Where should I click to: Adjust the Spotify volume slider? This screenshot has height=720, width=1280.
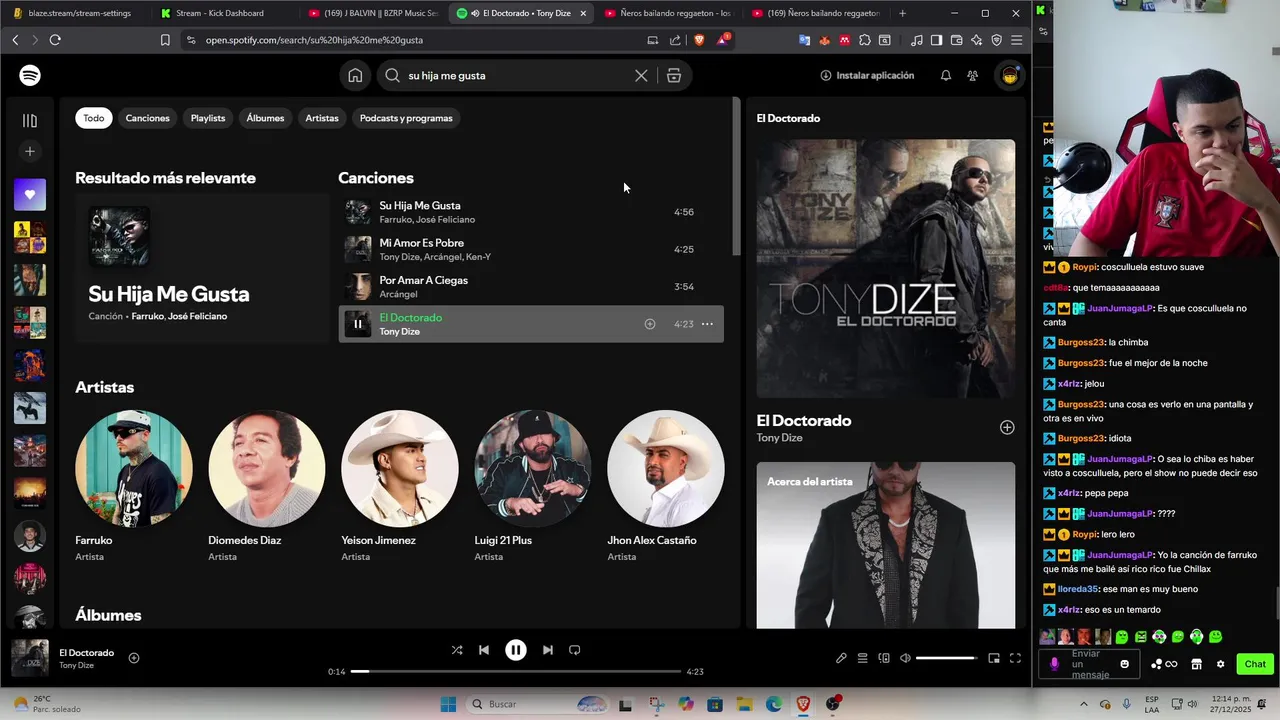point(946,658)
